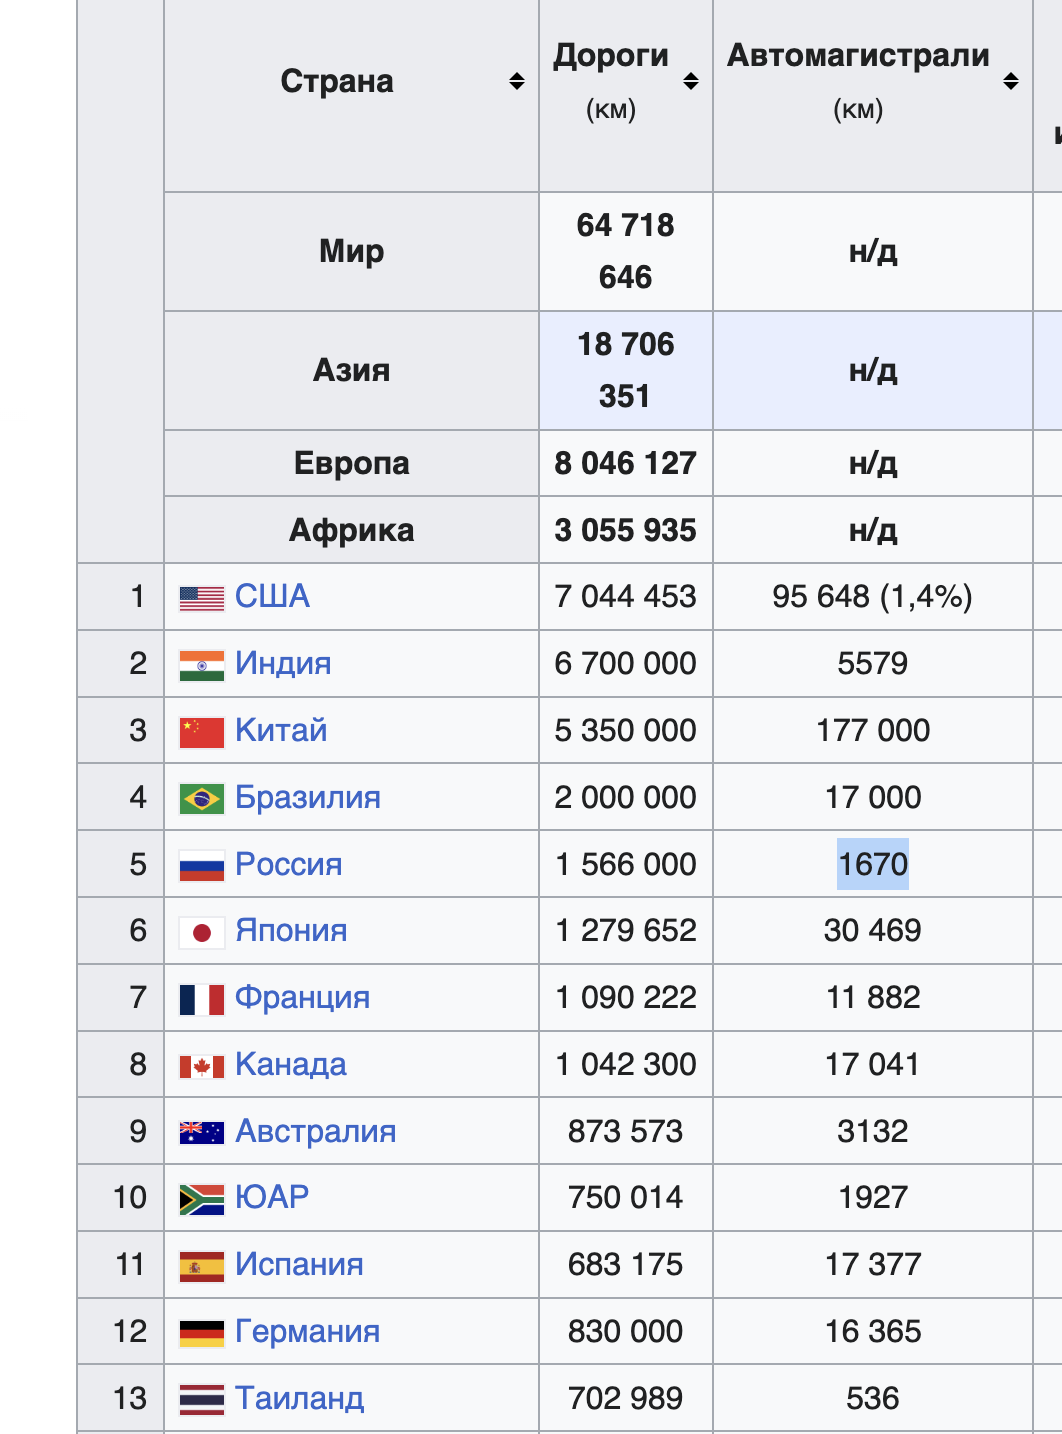
Task: Click the Brazil flag icon
Action: tap(202, 799)
